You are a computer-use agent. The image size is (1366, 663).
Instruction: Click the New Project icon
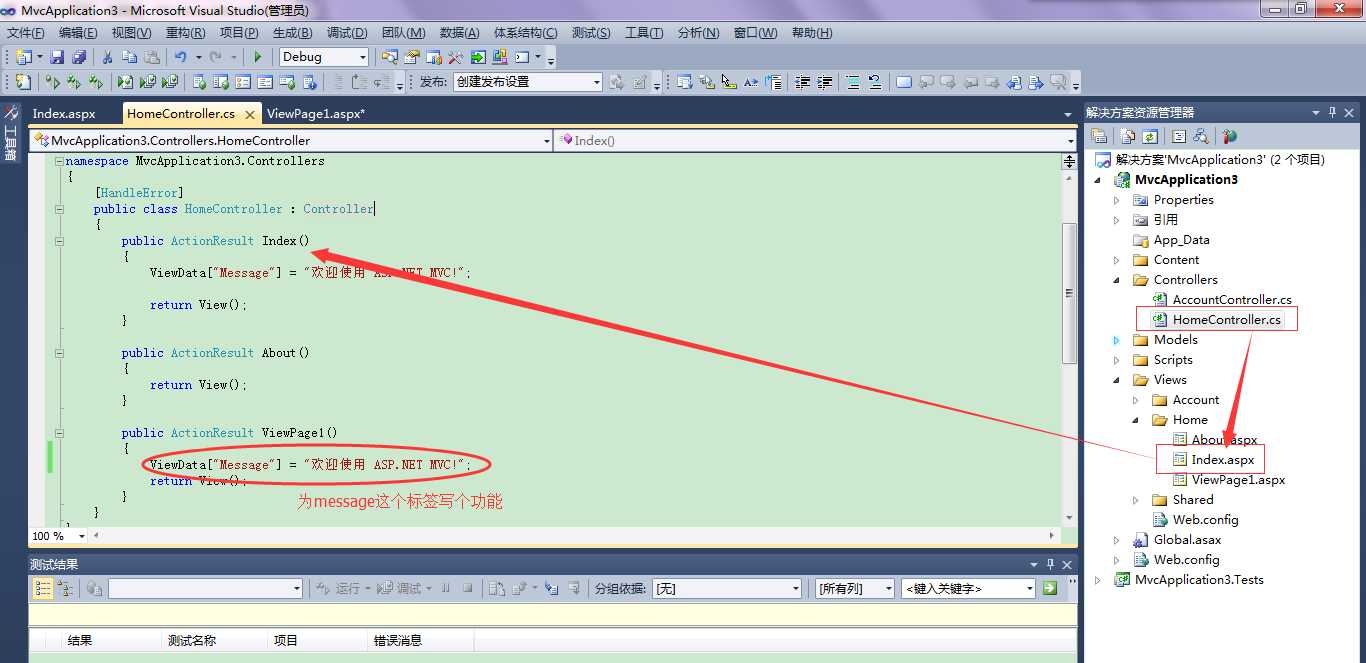tap(23, 57)
